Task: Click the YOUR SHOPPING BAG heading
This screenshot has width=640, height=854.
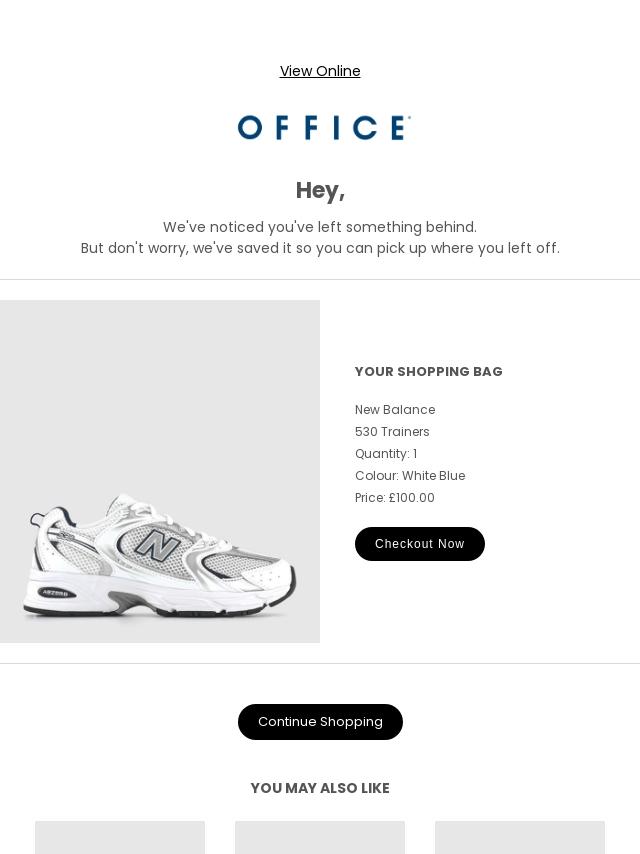Action: 429,371
